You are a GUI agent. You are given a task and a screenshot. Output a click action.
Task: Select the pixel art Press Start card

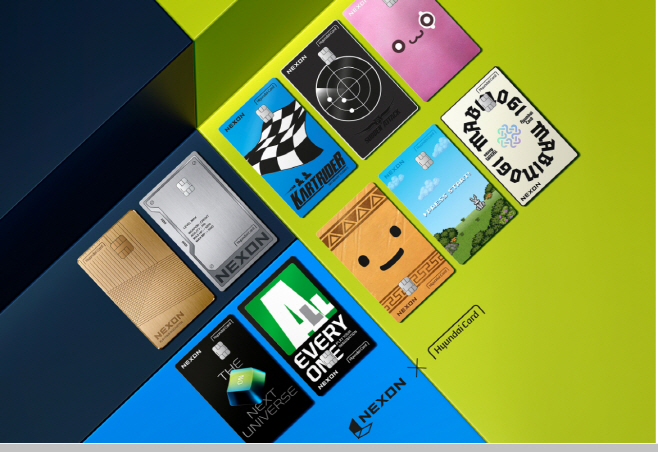click(x=448, y=194)
